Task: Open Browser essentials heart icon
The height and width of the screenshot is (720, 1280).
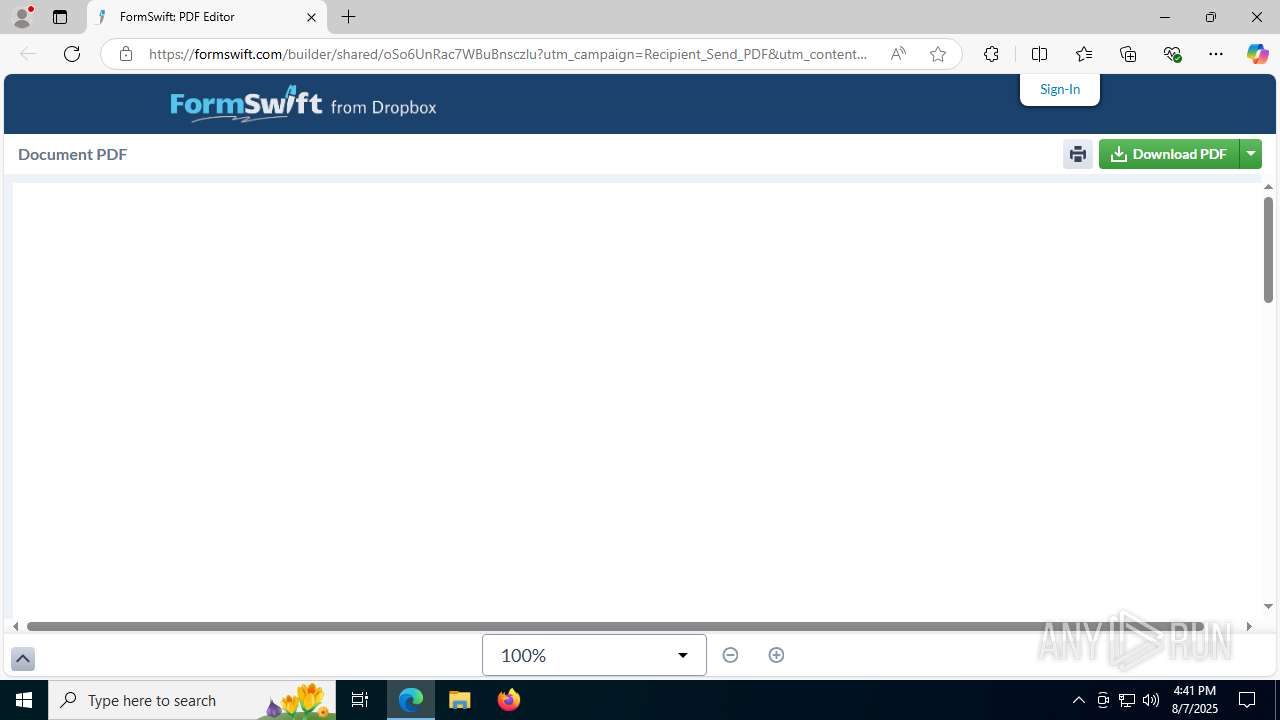Action: click(x=1172, y=54)
